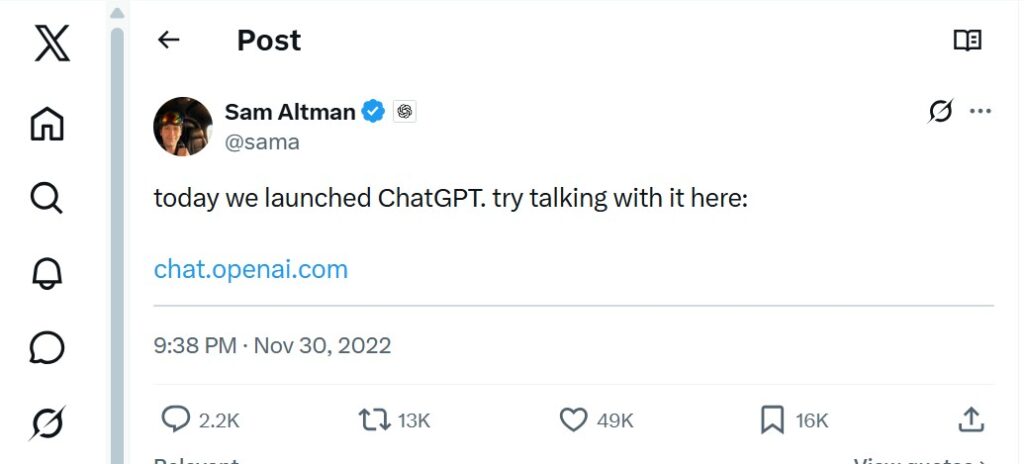This screenshot has width=1024, height=464.
Task: Share the post via share icon
Action: coord(971,420)
